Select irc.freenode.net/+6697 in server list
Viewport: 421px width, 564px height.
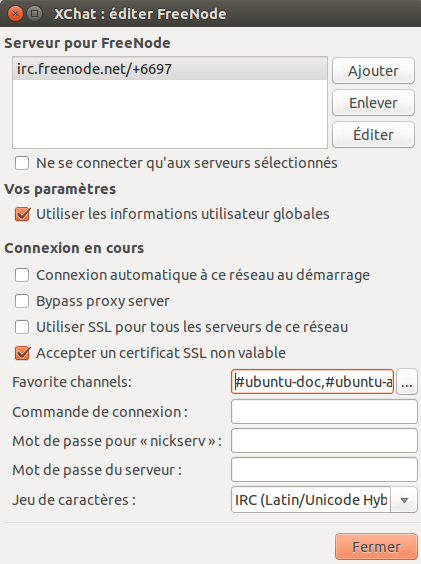pos(170,69)
